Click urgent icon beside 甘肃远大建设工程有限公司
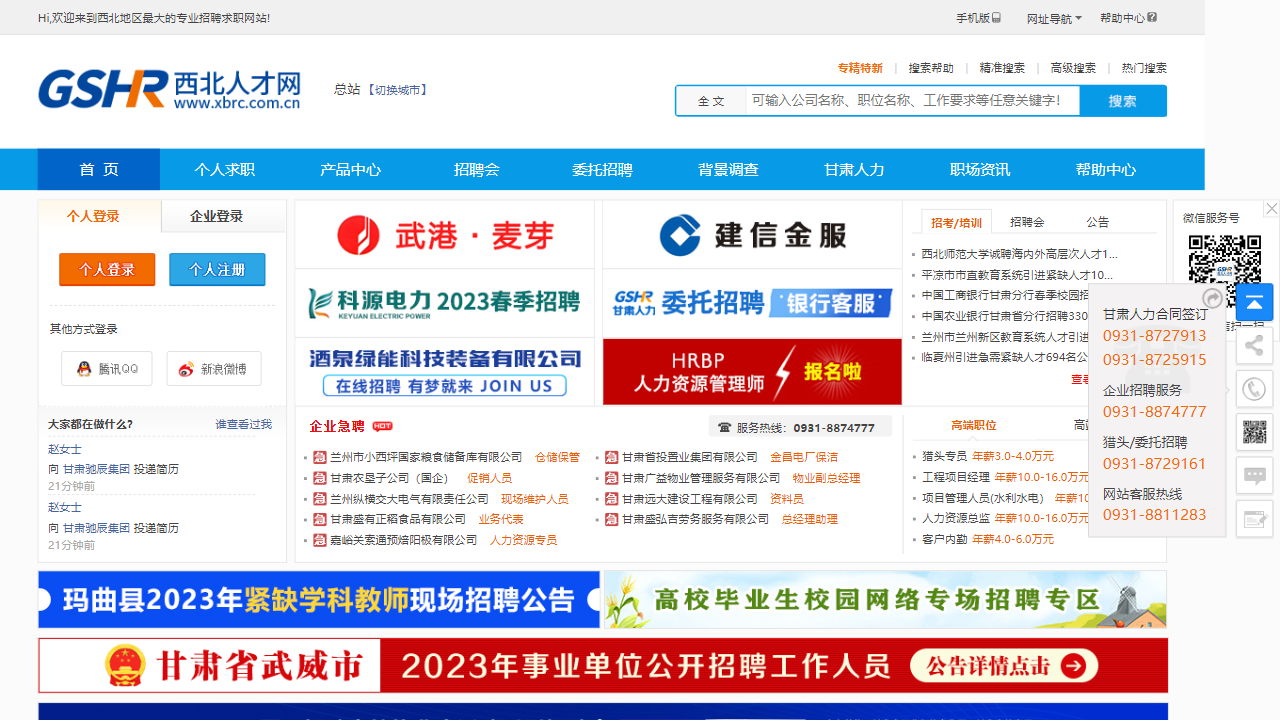1280x720 pixels. (612, 499)
